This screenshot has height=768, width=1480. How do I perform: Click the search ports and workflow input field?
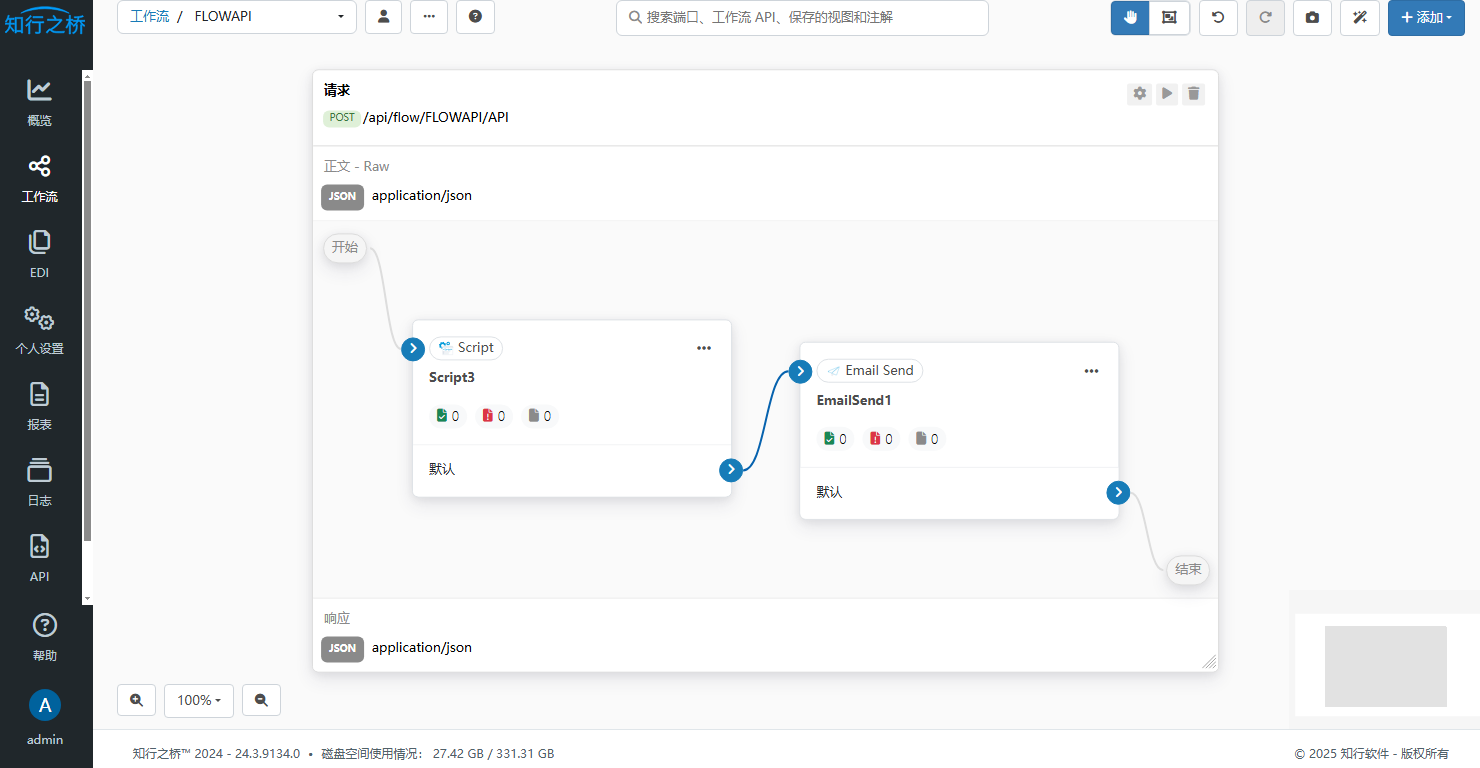tap(802, 17)
